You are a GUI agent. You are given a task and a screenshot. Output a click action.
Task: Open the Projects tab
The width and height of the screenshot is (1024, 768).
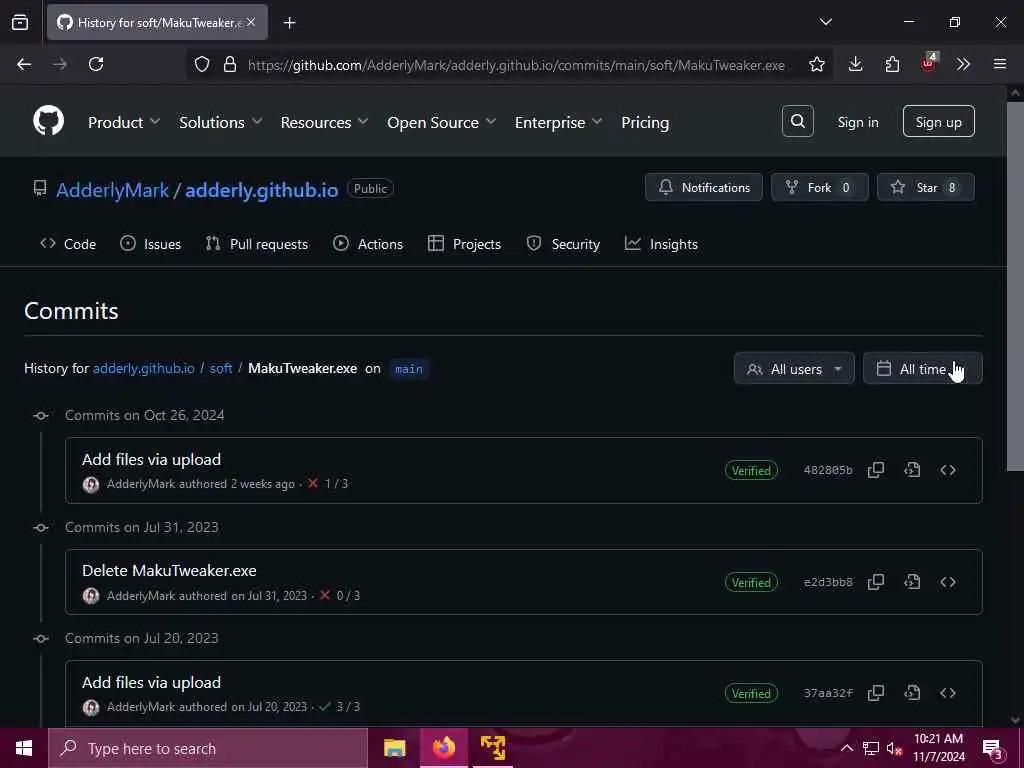coord(464,244)
